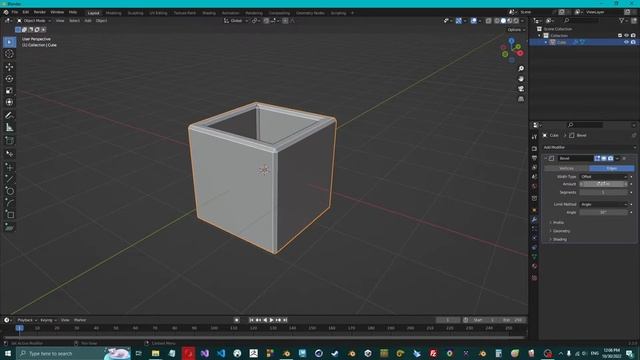Open the viewport Options dropdown
Image resolution: width=640 pixels, height=360 pixels.
pos(516,30)
